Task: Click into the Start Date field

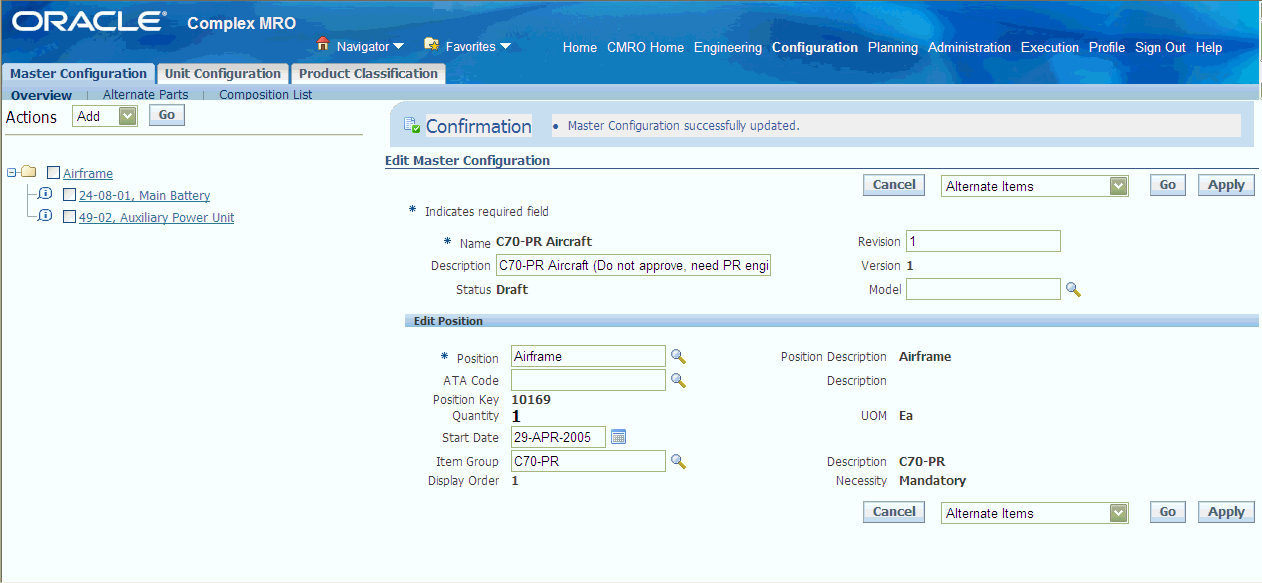Action: [558, 438]
